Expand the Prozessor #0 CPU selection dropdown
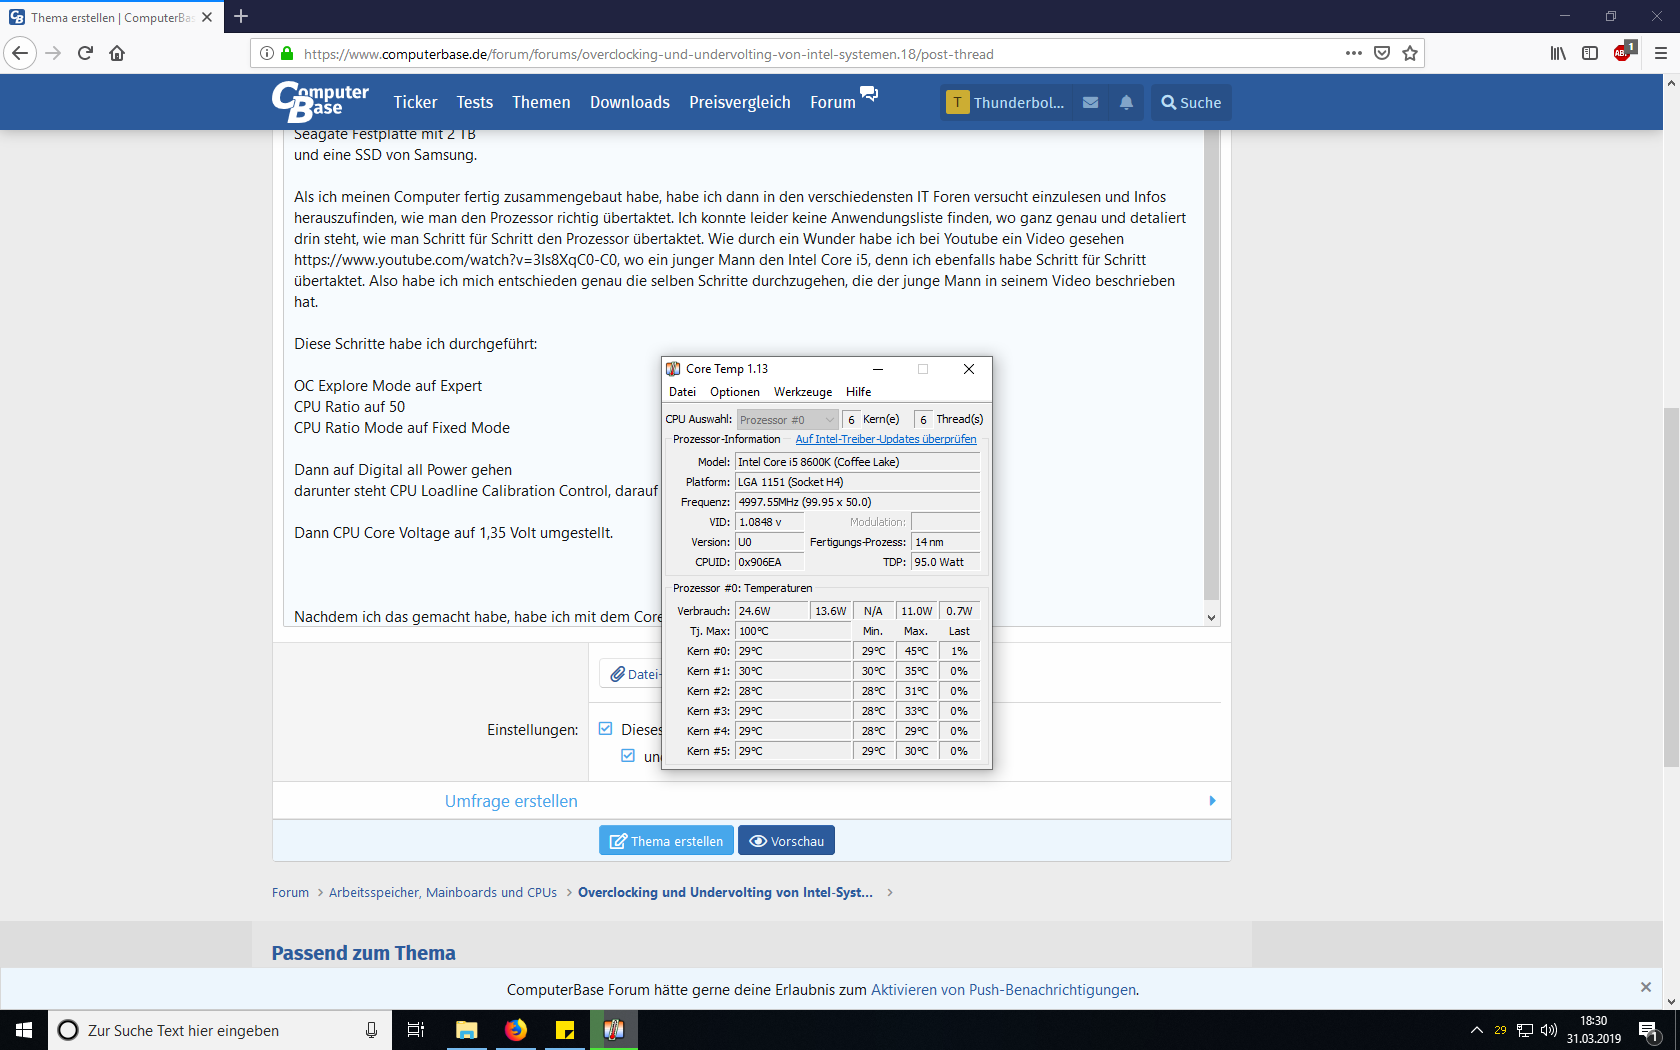This screenshot has width=1680, height=1050. (x=787, y=419)
